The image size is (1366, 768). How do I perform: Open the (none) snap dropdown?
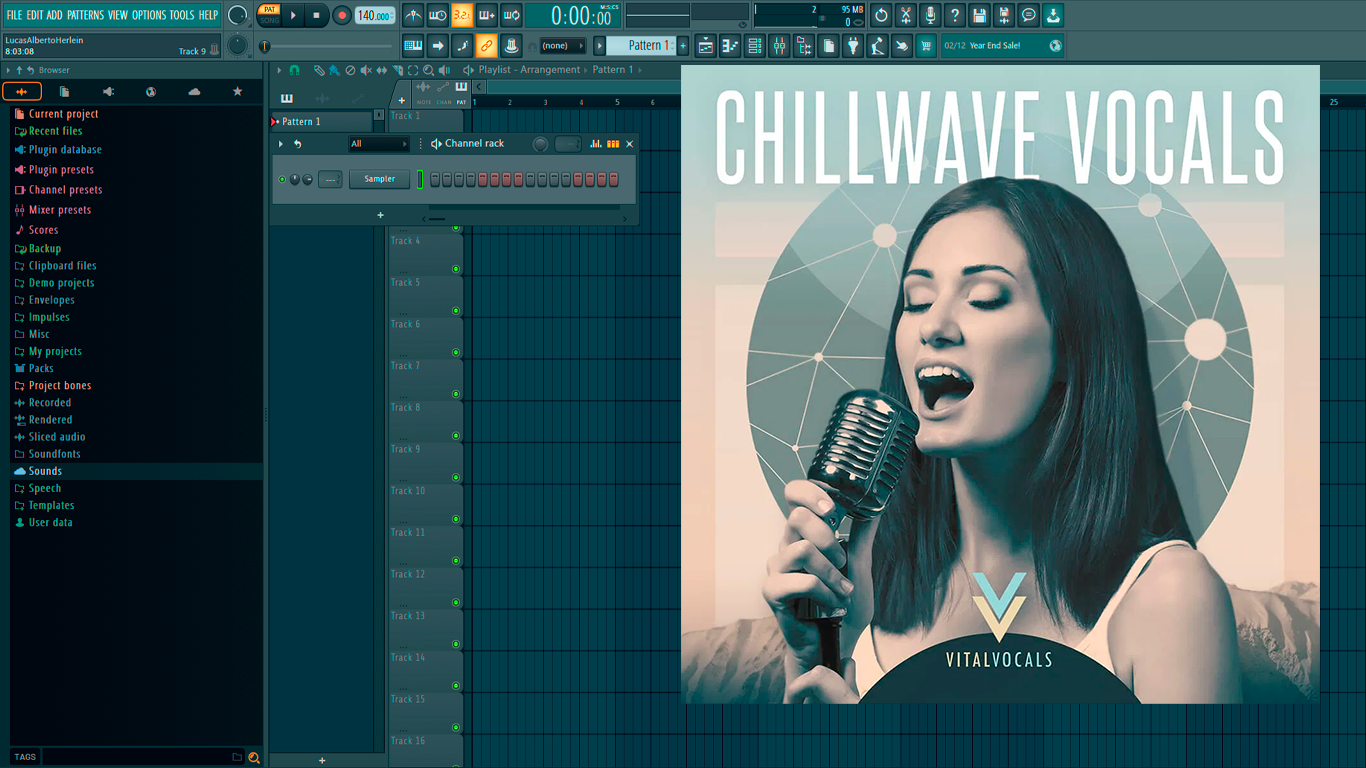pos(562,46)
